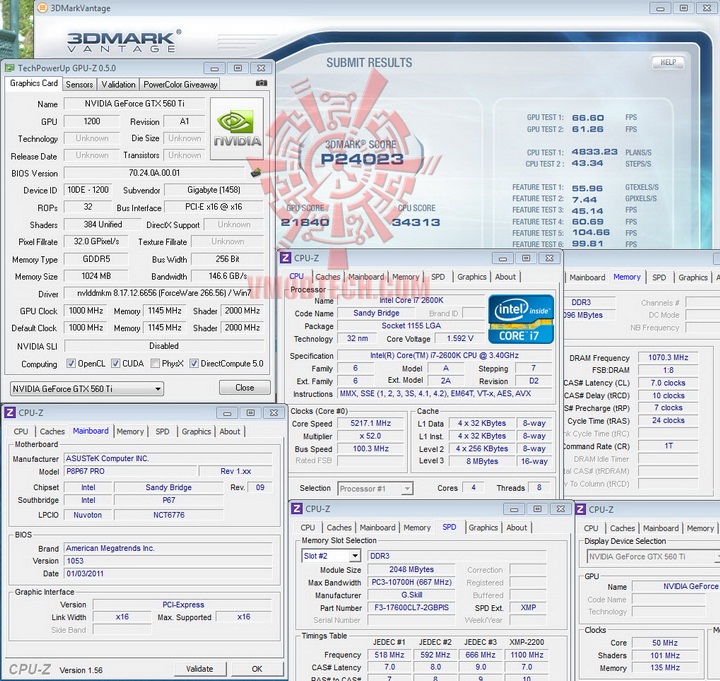
Task: Click the CPU-Z SPD window's Z icon
Action: (x=297, y=508)
